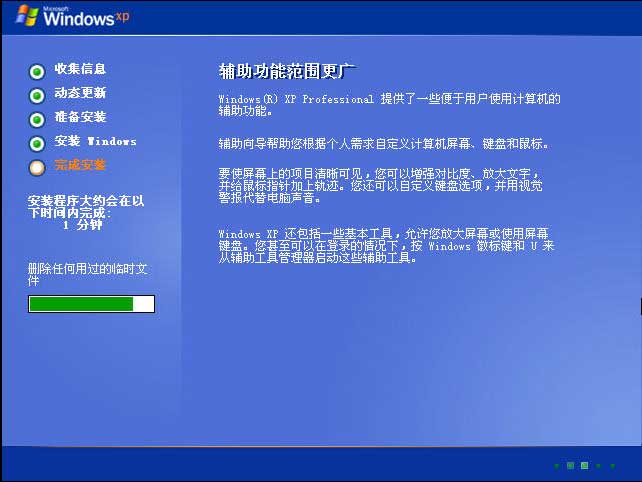Screen dimensions: 642x482
Task: Select the 收集信息 step label
Action: [80, 69]
